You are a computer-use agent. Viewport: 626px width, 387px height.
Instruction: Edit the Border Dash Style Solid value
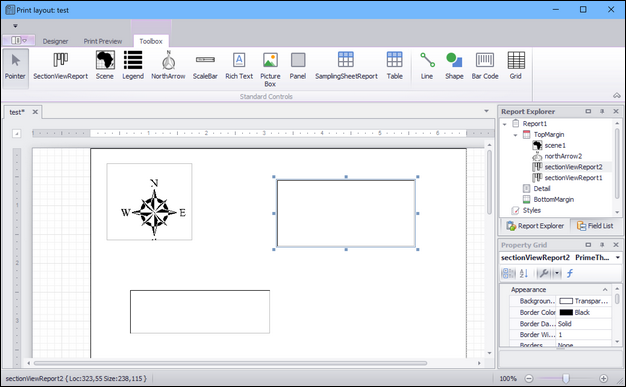[x=584, y=323]
